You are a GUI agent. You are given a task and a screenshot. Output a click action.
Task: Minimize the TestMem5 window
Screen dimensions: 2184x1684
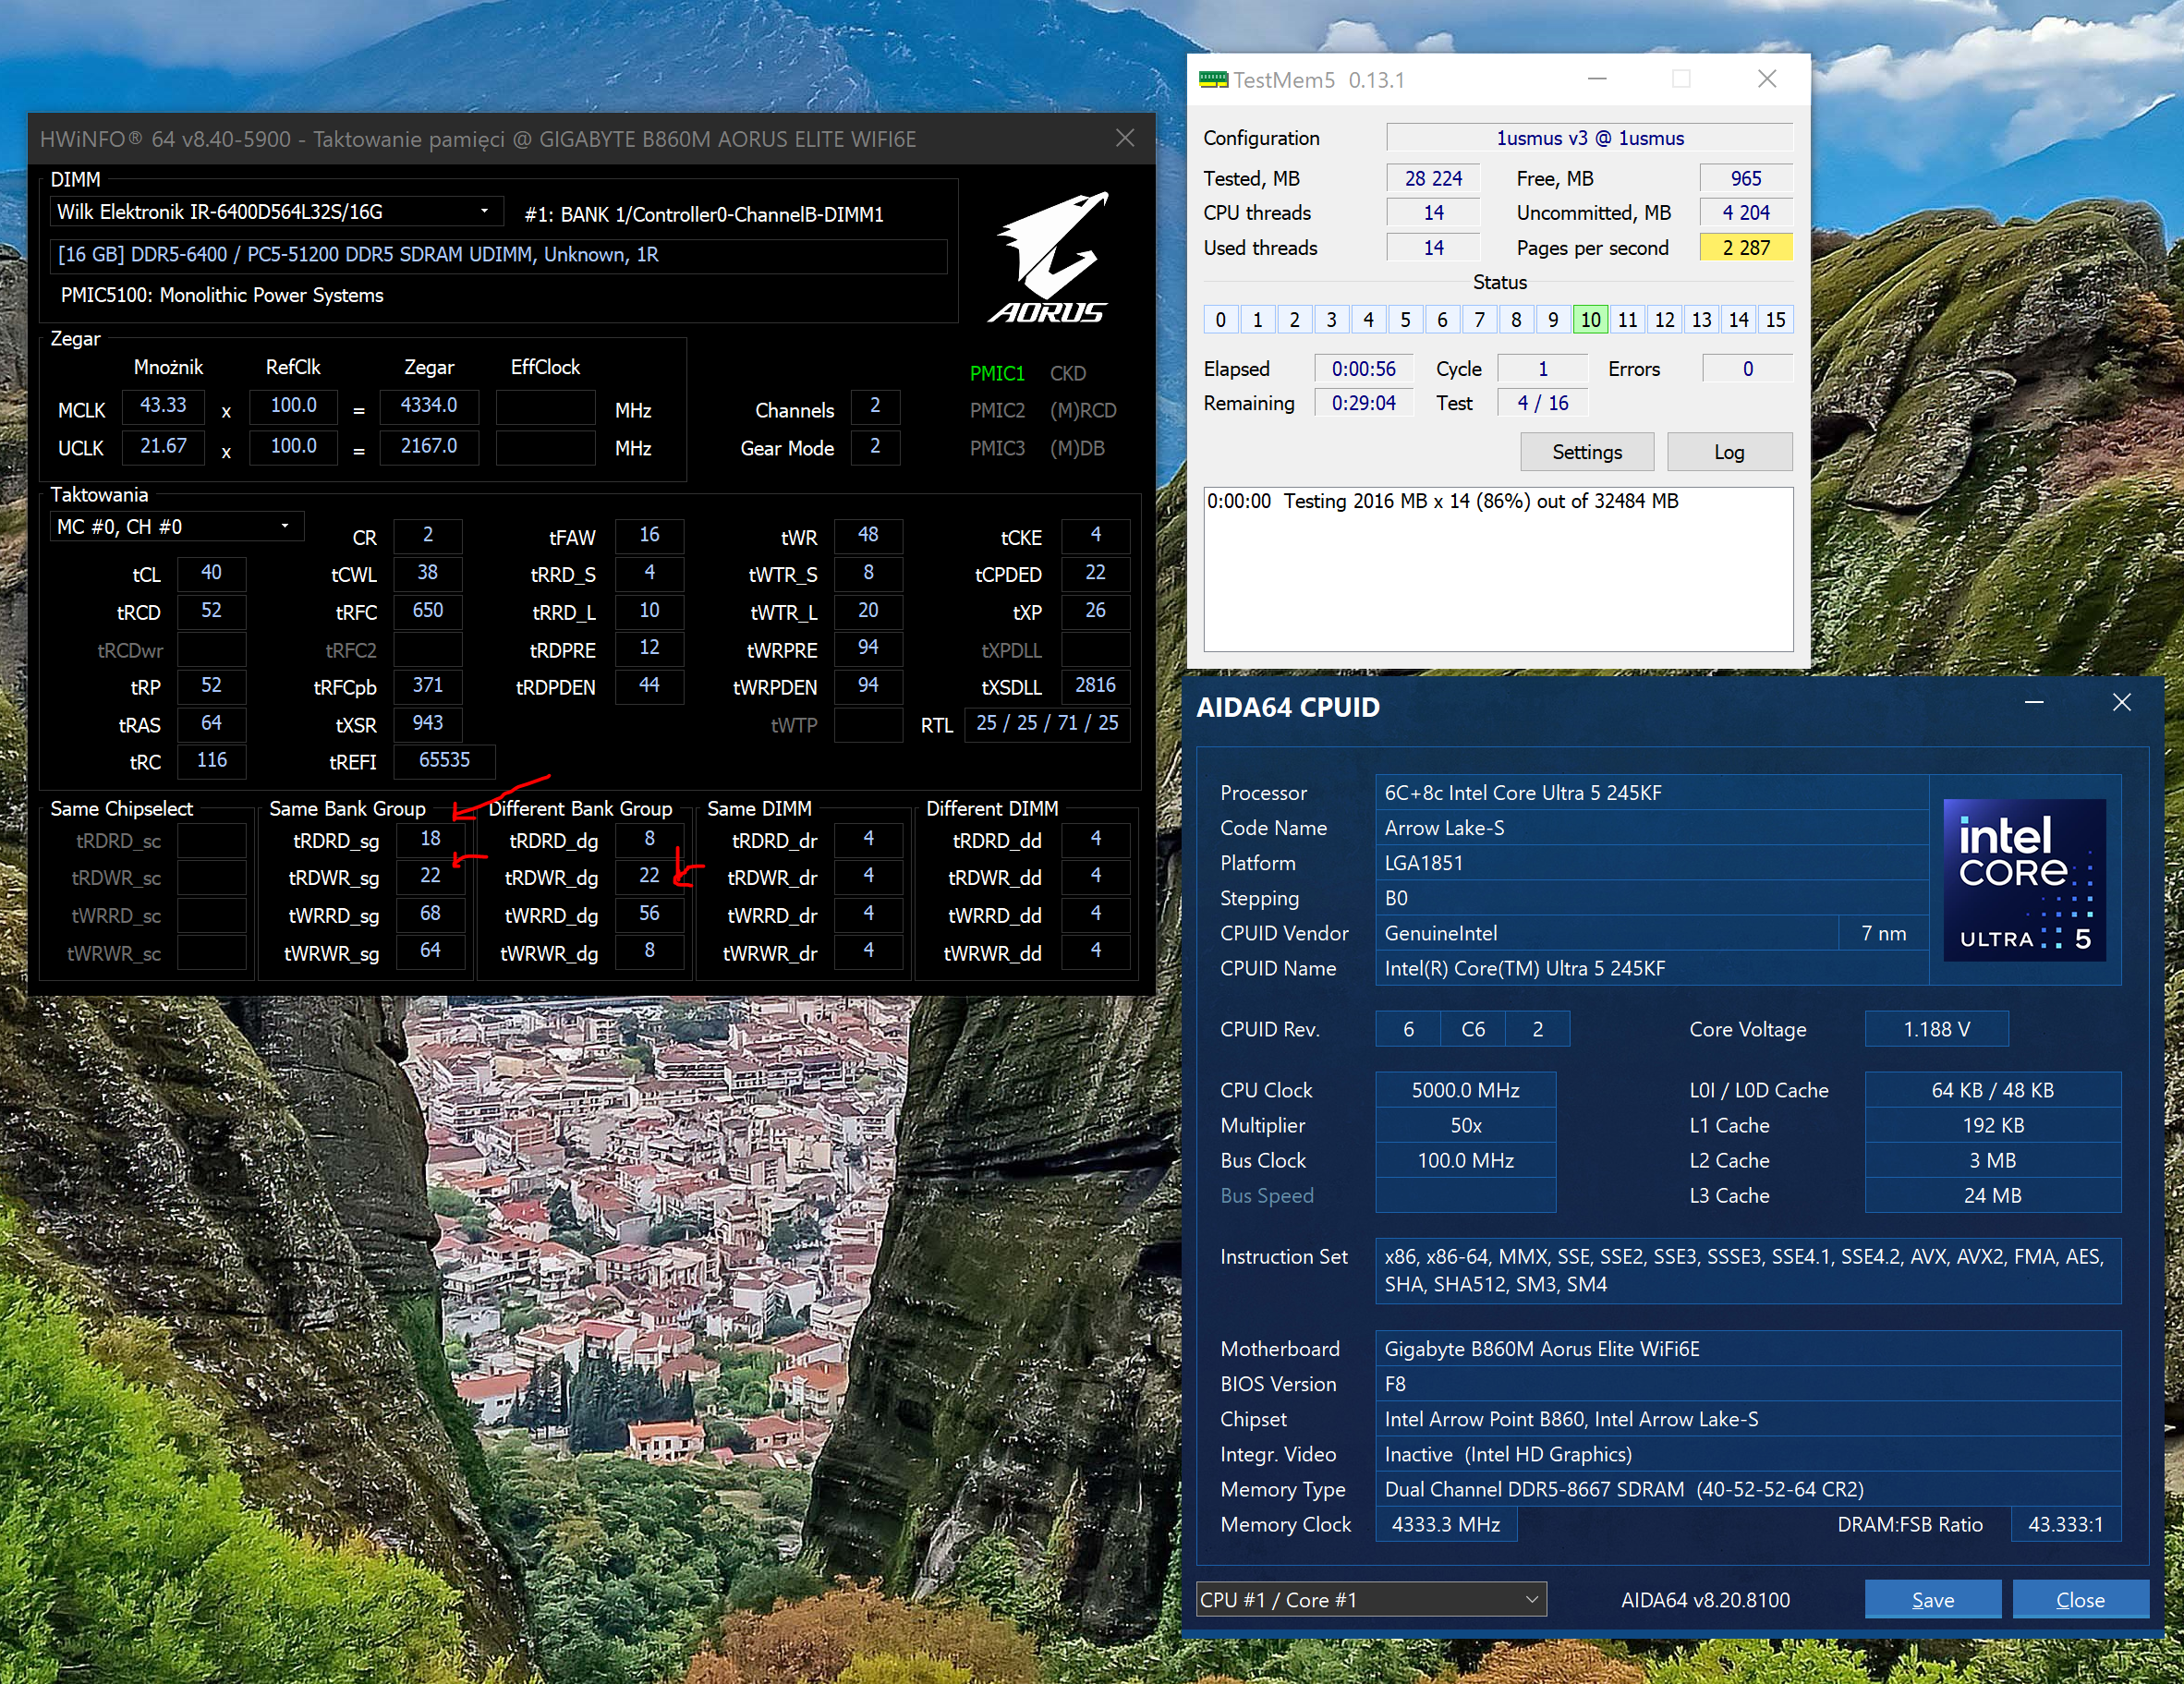point(1597,79)
